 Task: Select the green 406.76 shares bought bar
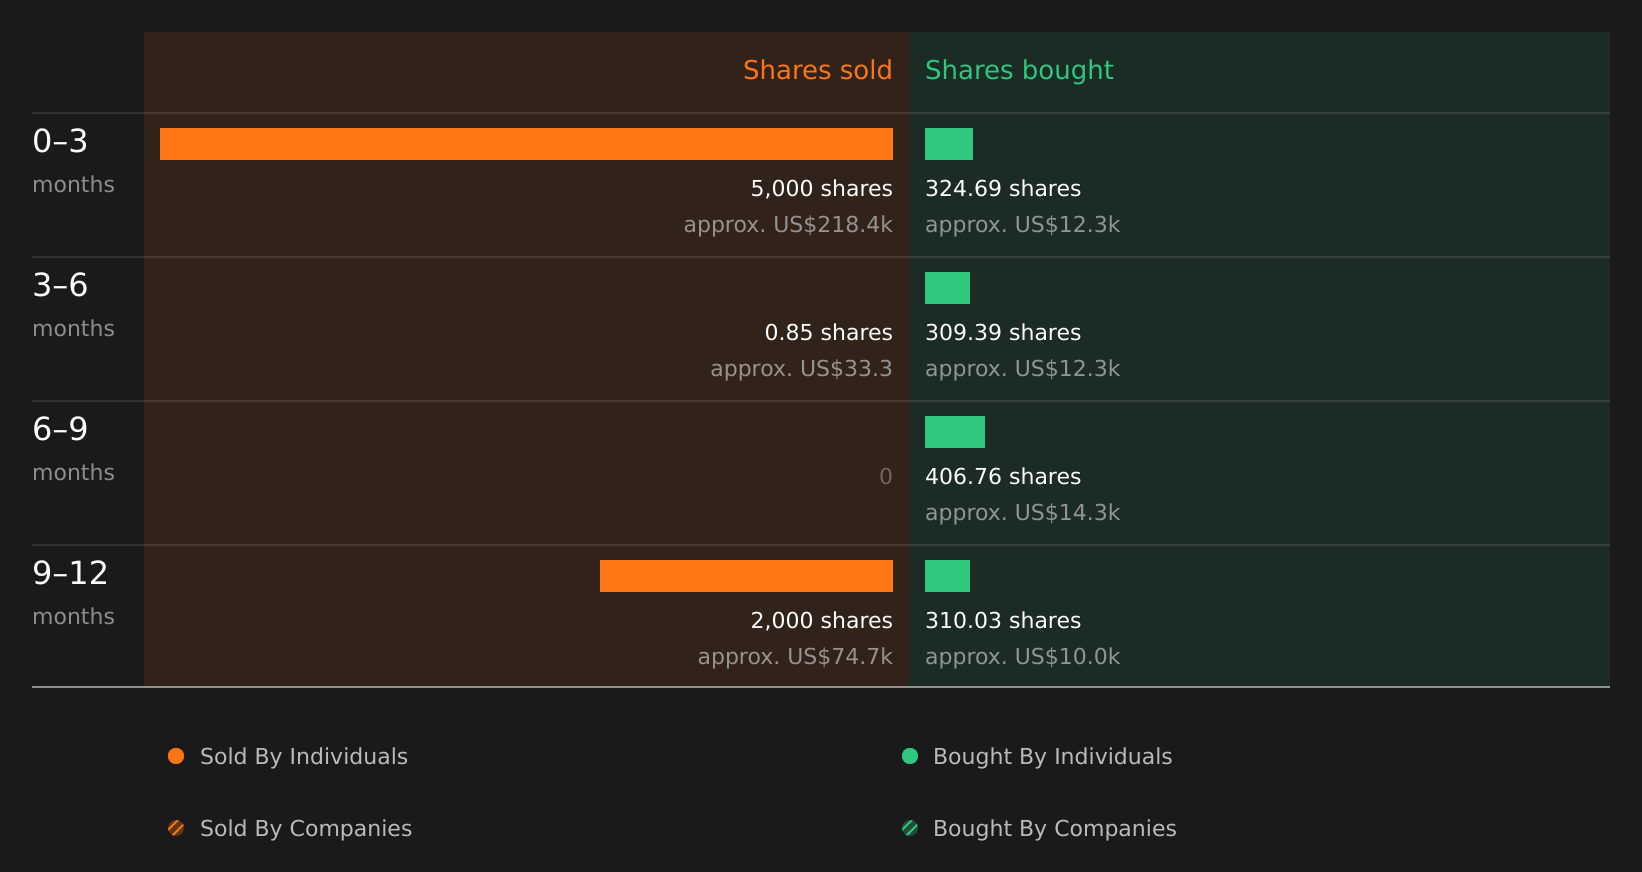(x=955, y=432)
